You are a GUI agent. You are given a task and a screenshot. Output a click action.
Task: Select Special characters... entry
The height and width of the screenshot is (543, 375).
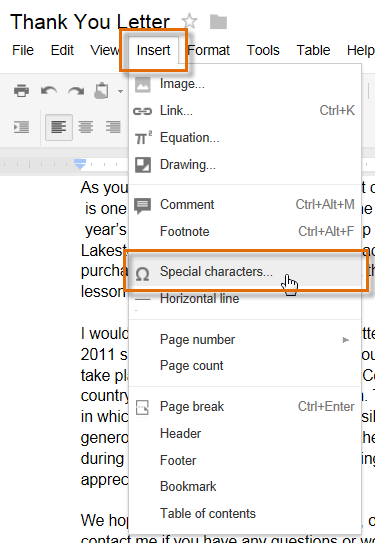[x=245, y=272]
